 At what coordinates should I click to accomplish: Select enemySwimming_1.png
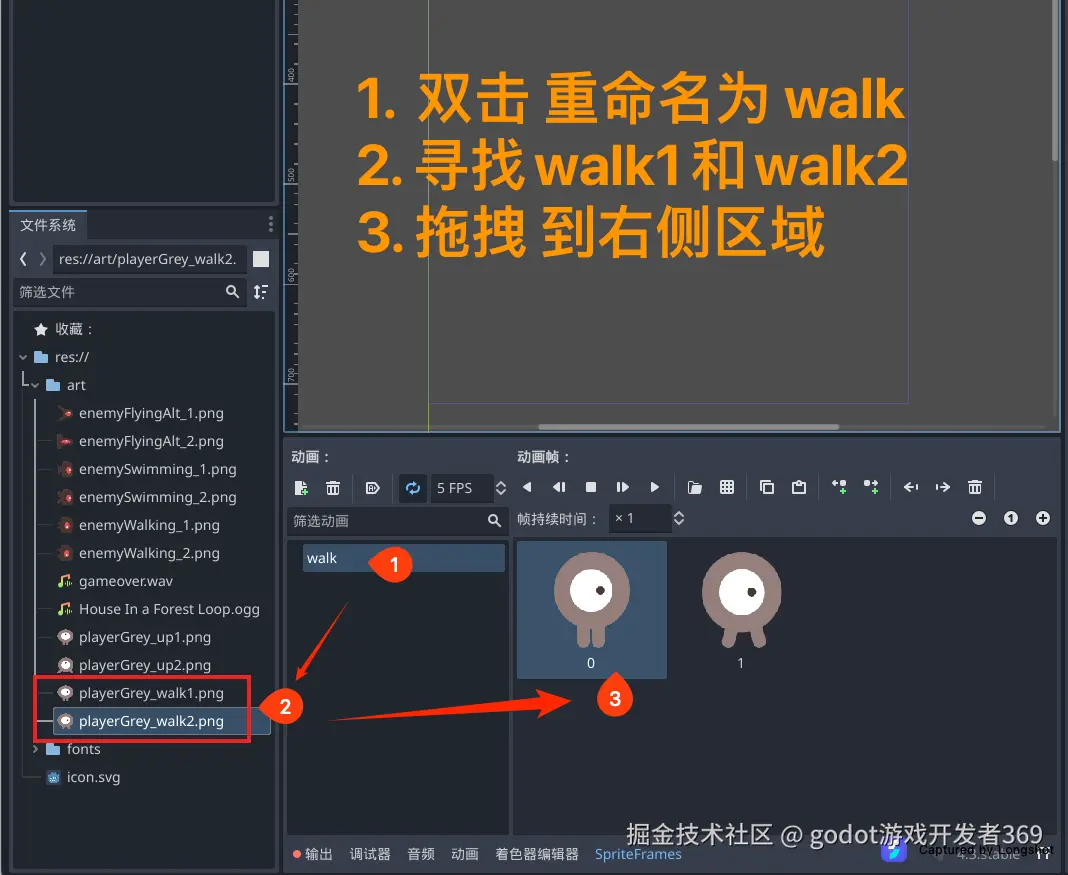[157, 469]
